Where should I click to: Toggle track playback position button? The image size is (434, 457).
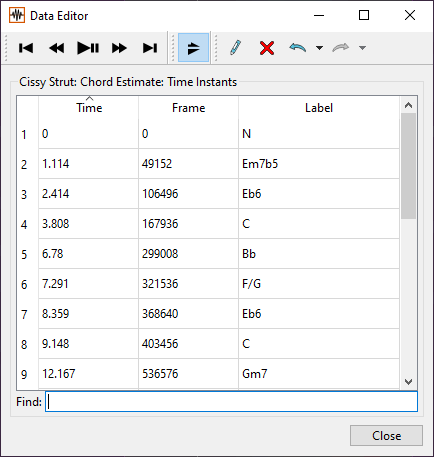(193, 48)
